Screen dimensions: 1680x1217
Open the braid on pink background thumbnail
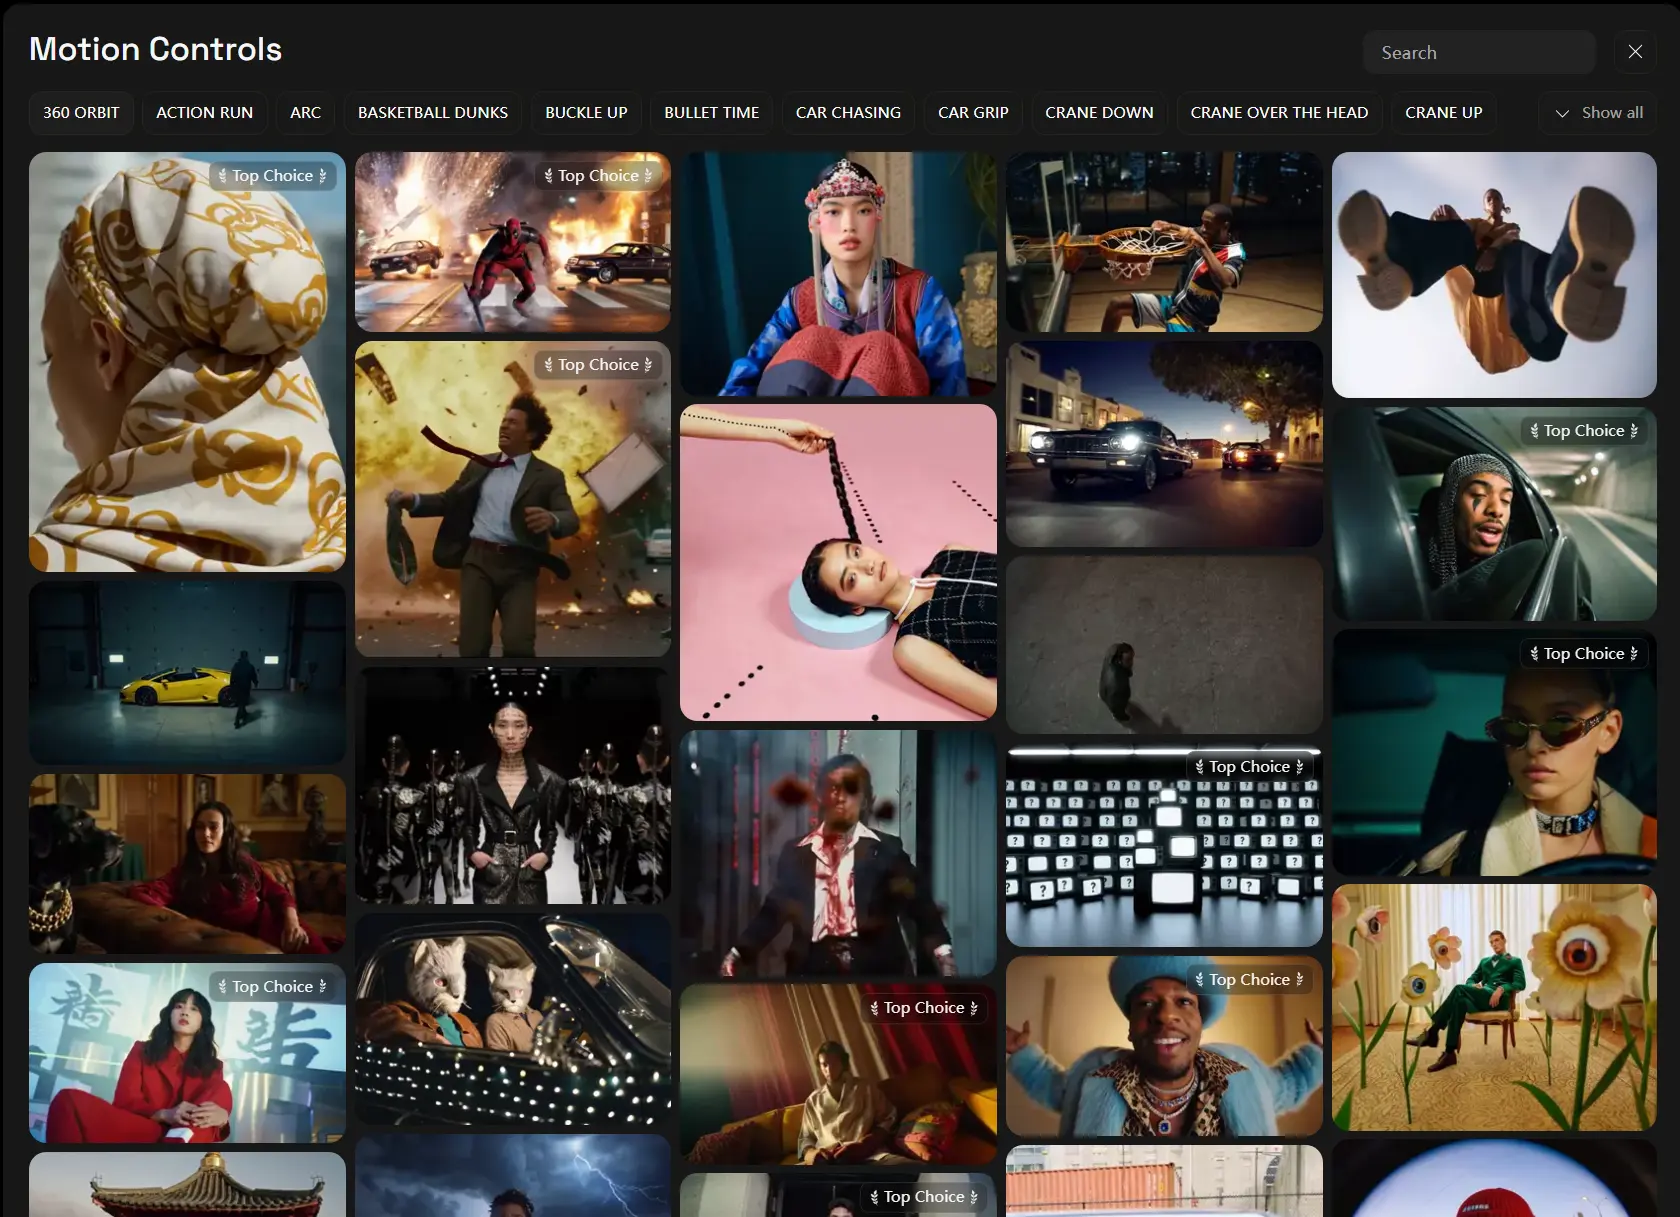pyautogui.click(x=838, y=562)
